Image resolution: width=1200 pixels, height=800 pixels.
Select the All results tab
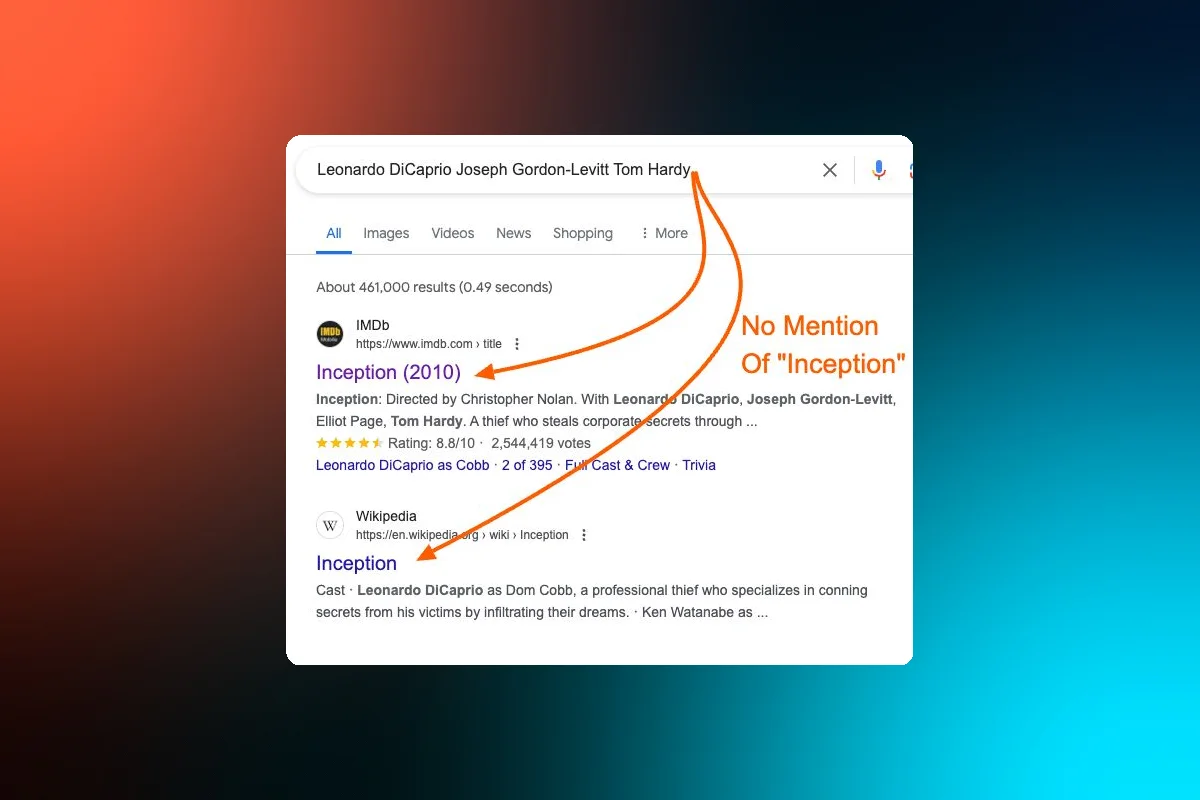(x=334, y=233)
